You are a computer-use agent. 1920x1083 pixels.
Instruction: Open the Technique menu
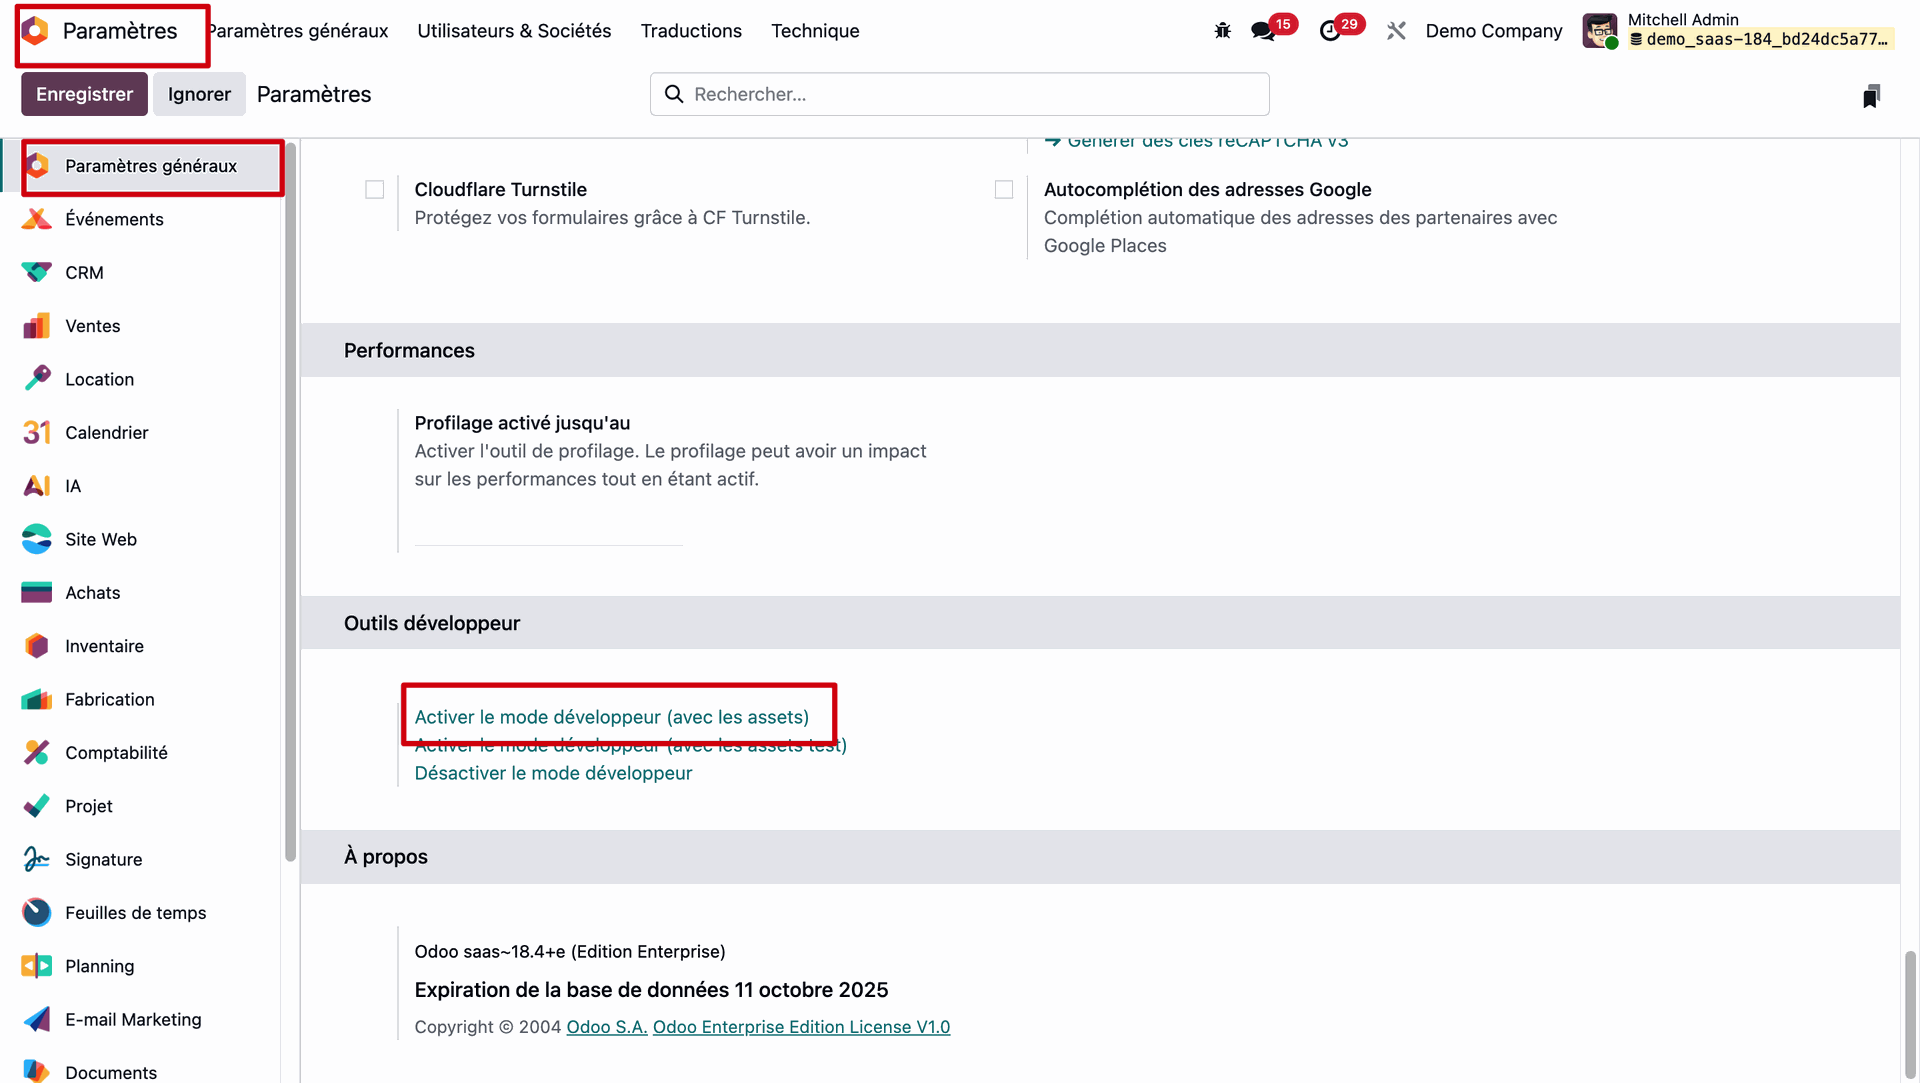[x=815, y=31]
